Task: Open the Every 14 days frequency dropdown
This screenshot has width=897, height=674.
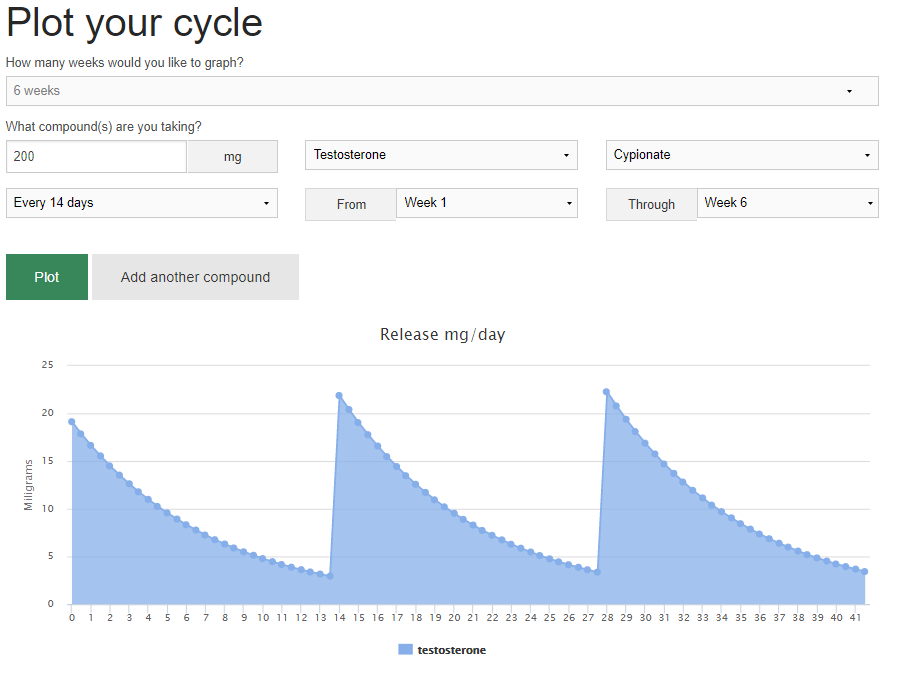Action: pyautogui.click(x=142, y=203)
